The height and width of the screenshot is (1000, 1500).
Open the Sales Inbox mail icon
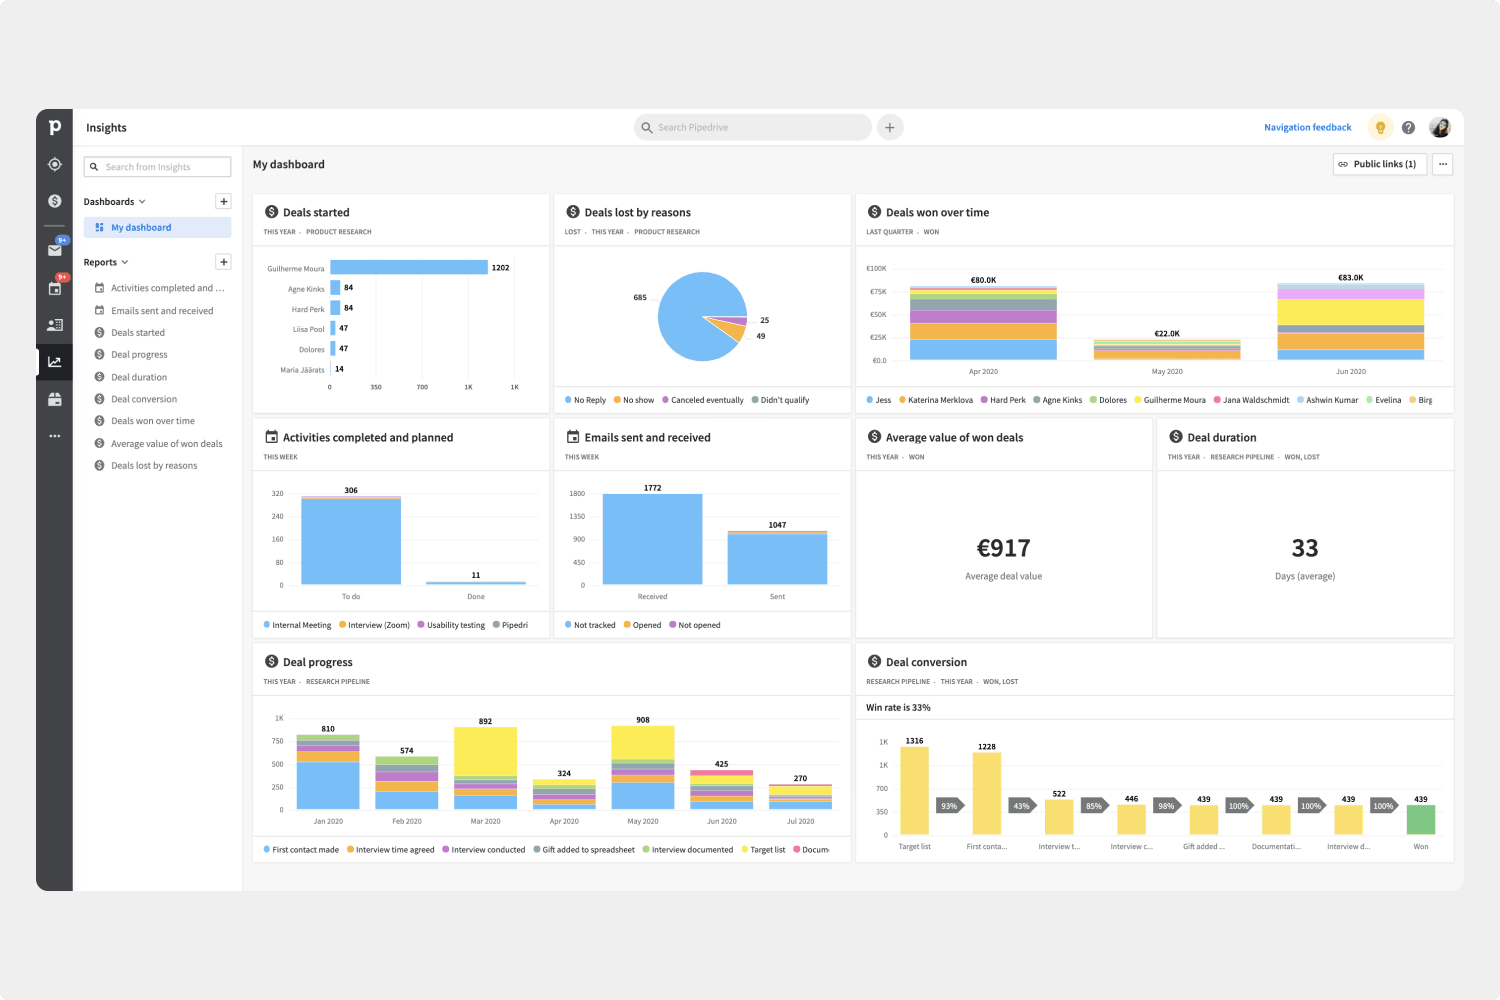tap(55, 249)
